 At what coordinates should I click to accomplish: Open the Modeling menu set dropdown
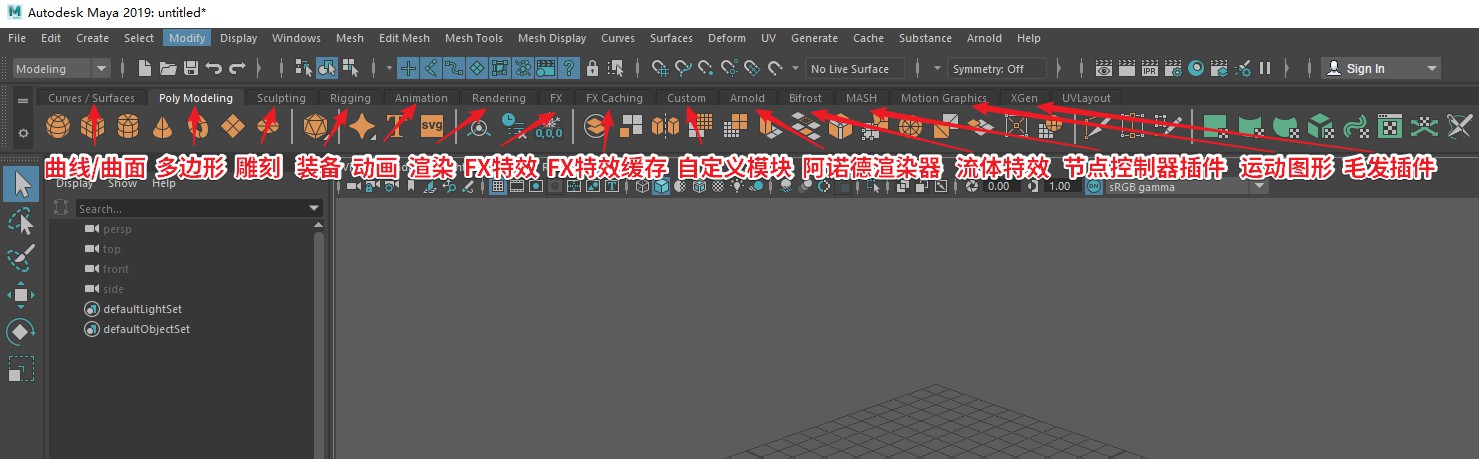(x=62, y=68)
